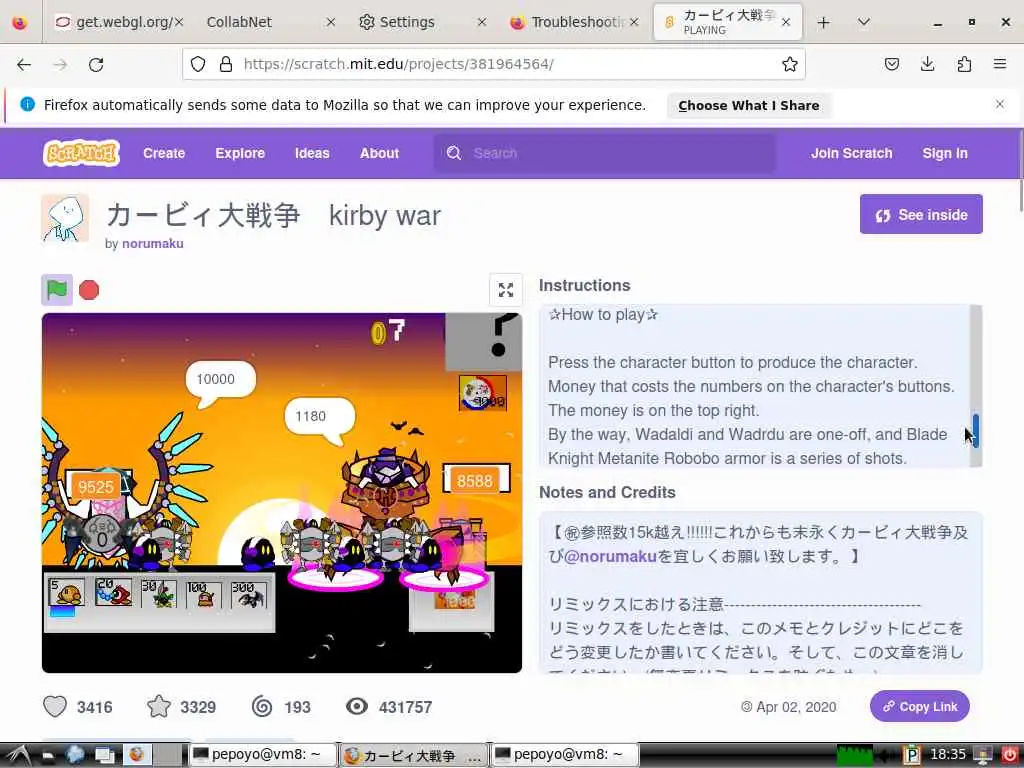Image resolution: width=1024 pixels, height=768 pixels.
Task: Open the Firefox taskbar launcher icon
Action: tap(136, 755)
